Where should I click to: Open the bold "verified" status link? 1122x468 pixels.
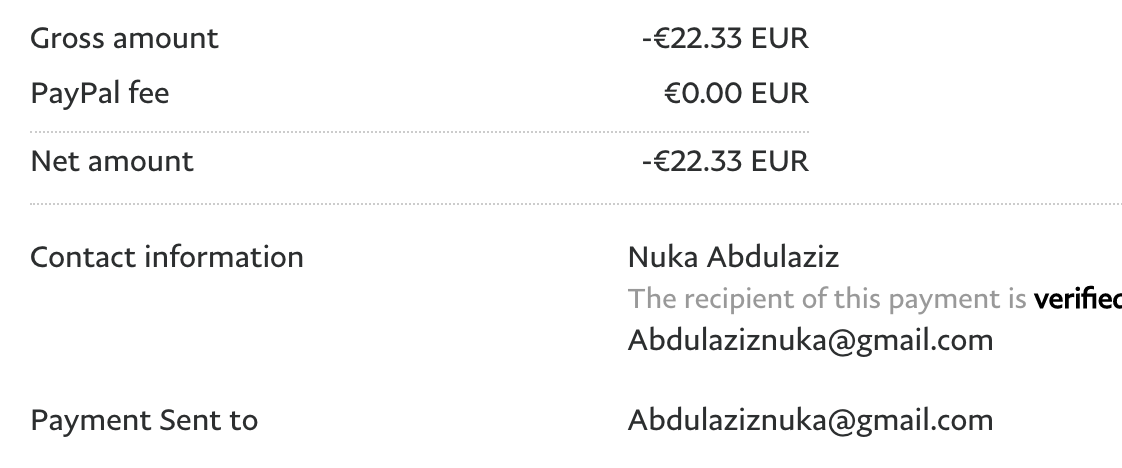click(x=1077, y=298)
